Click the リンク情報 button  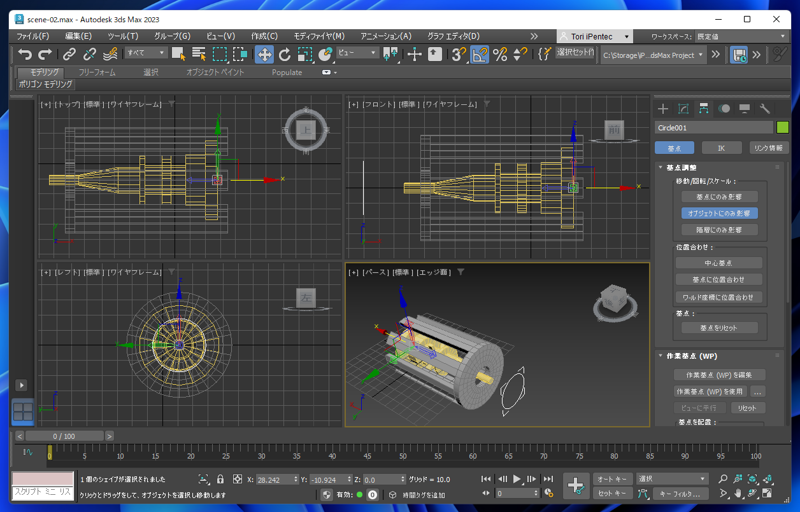click(x=768, y=148)
